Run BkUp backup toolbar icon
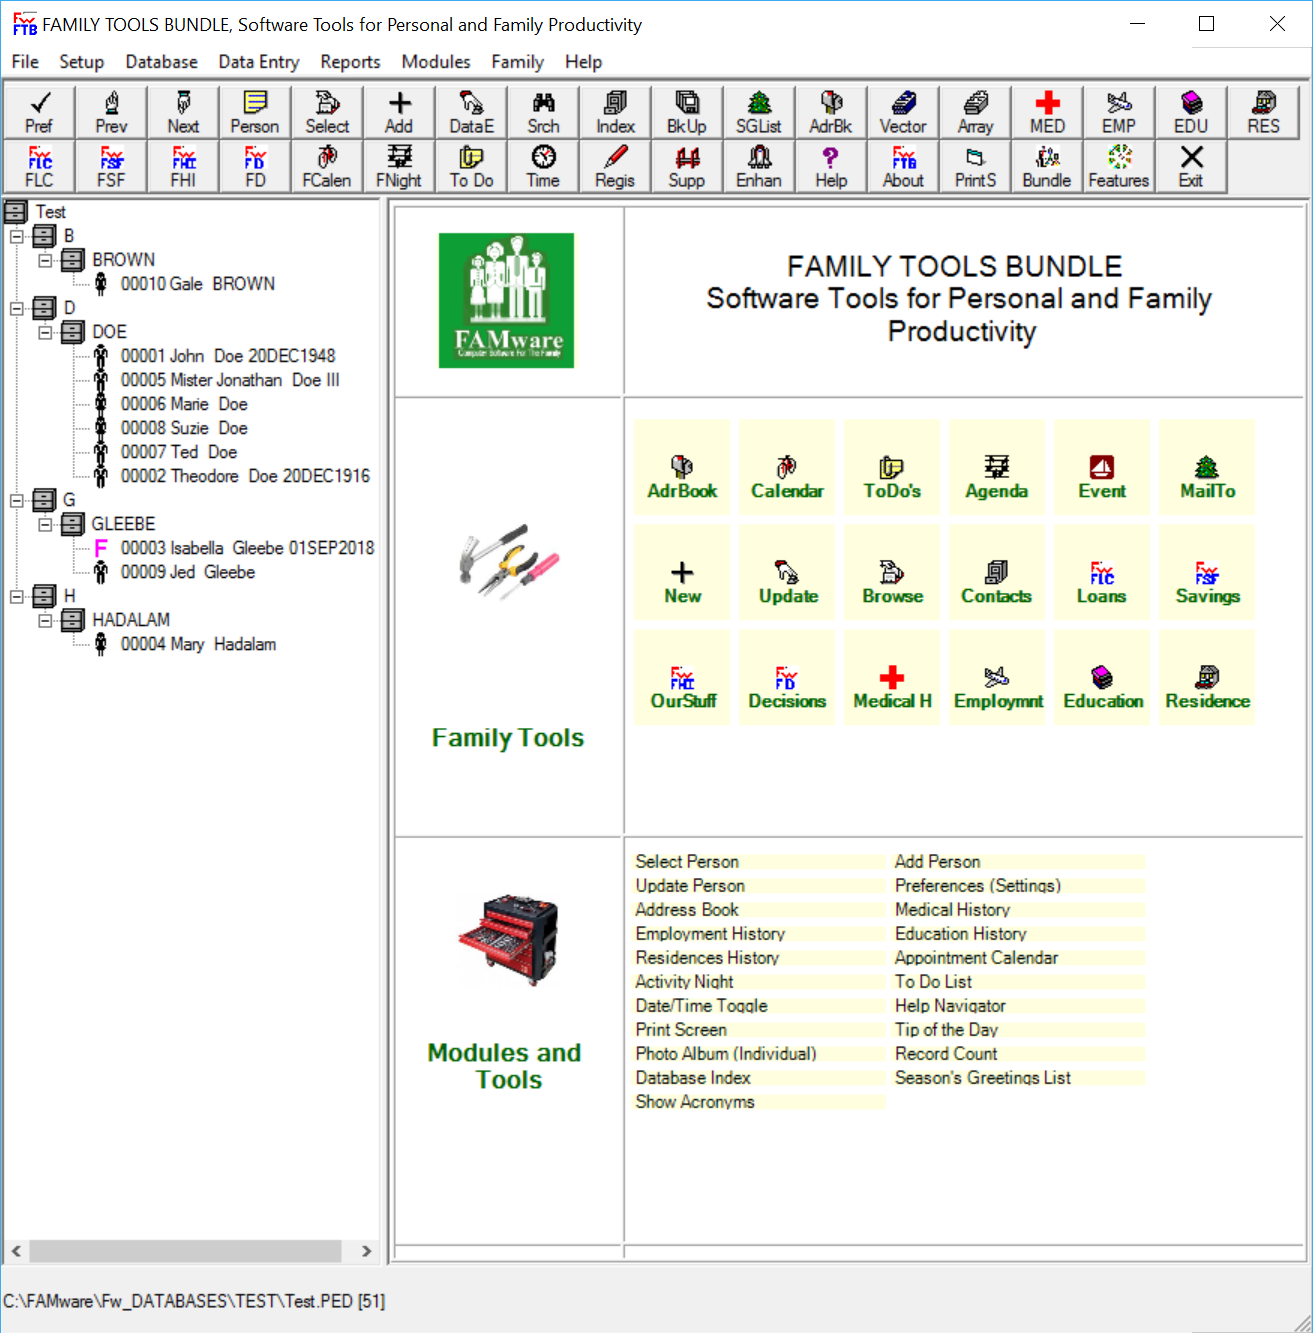The height and width of the screenshot is (1333, 1313). pos(687,112)
